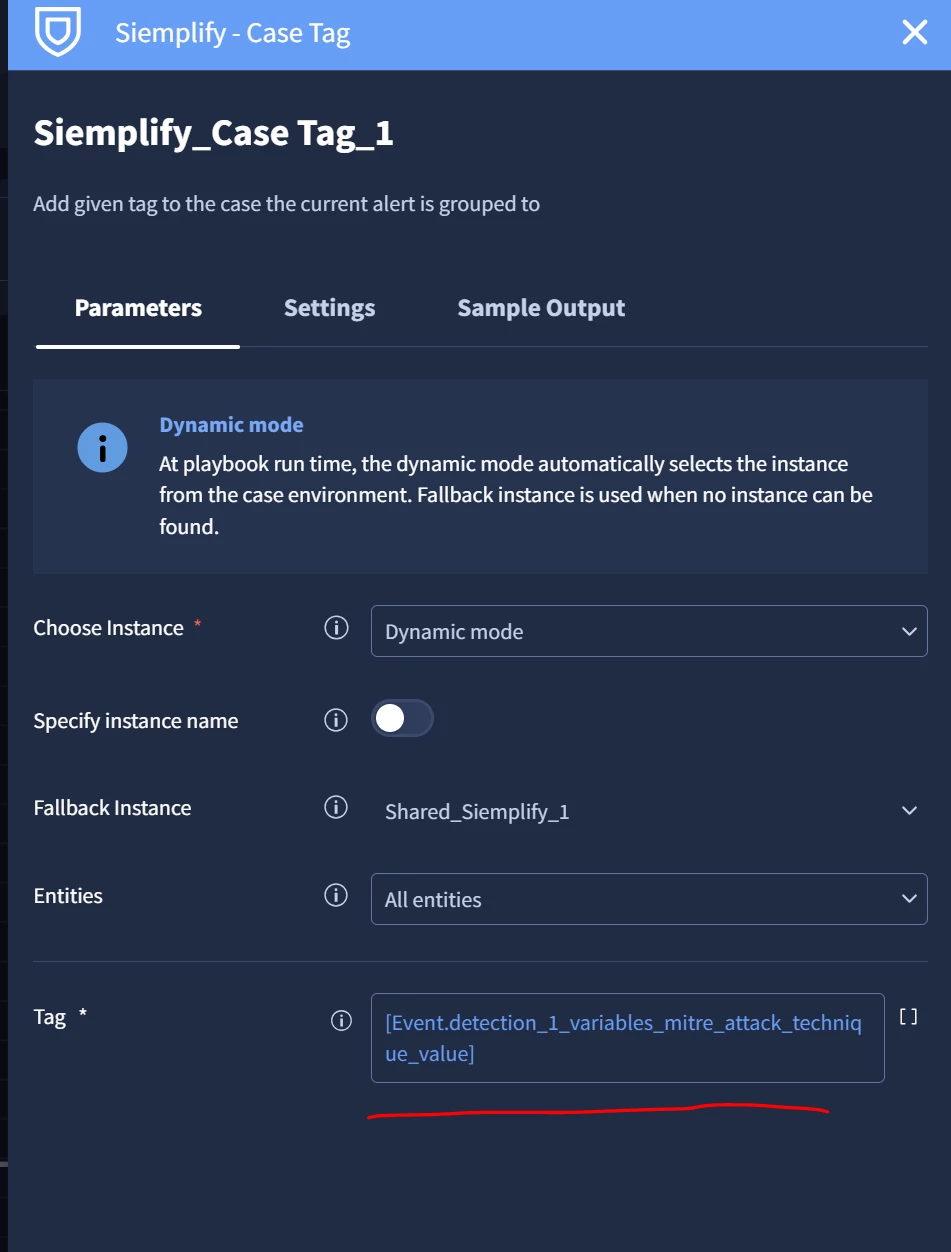Switch to the Settings tab

coord(329,308)
